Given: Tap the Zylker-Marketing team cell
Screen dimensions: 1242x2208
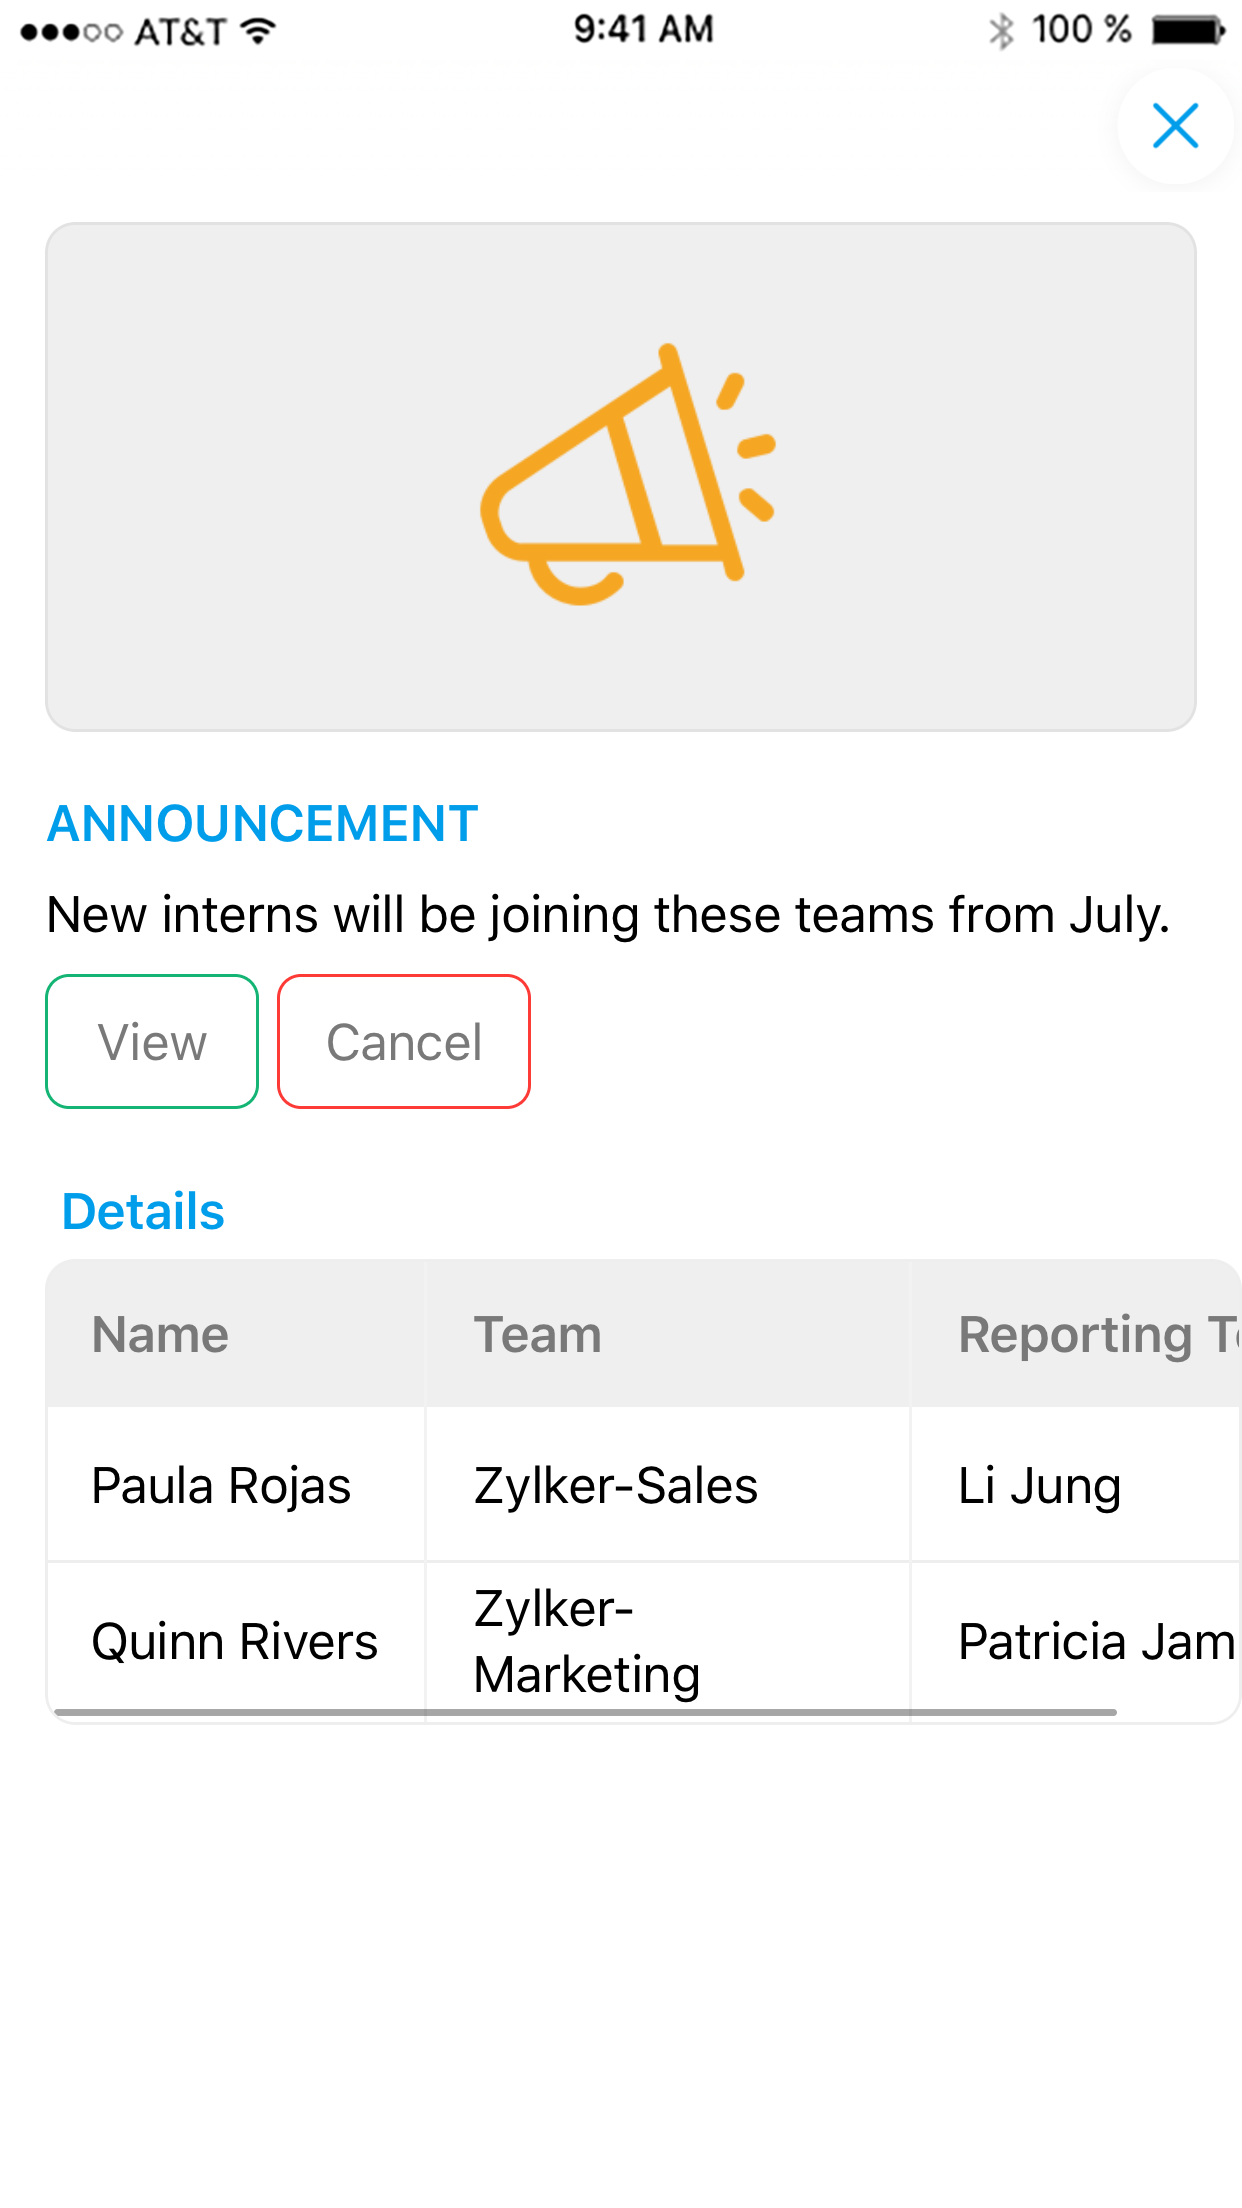Looking at the screenshot, I should 587,1641.
